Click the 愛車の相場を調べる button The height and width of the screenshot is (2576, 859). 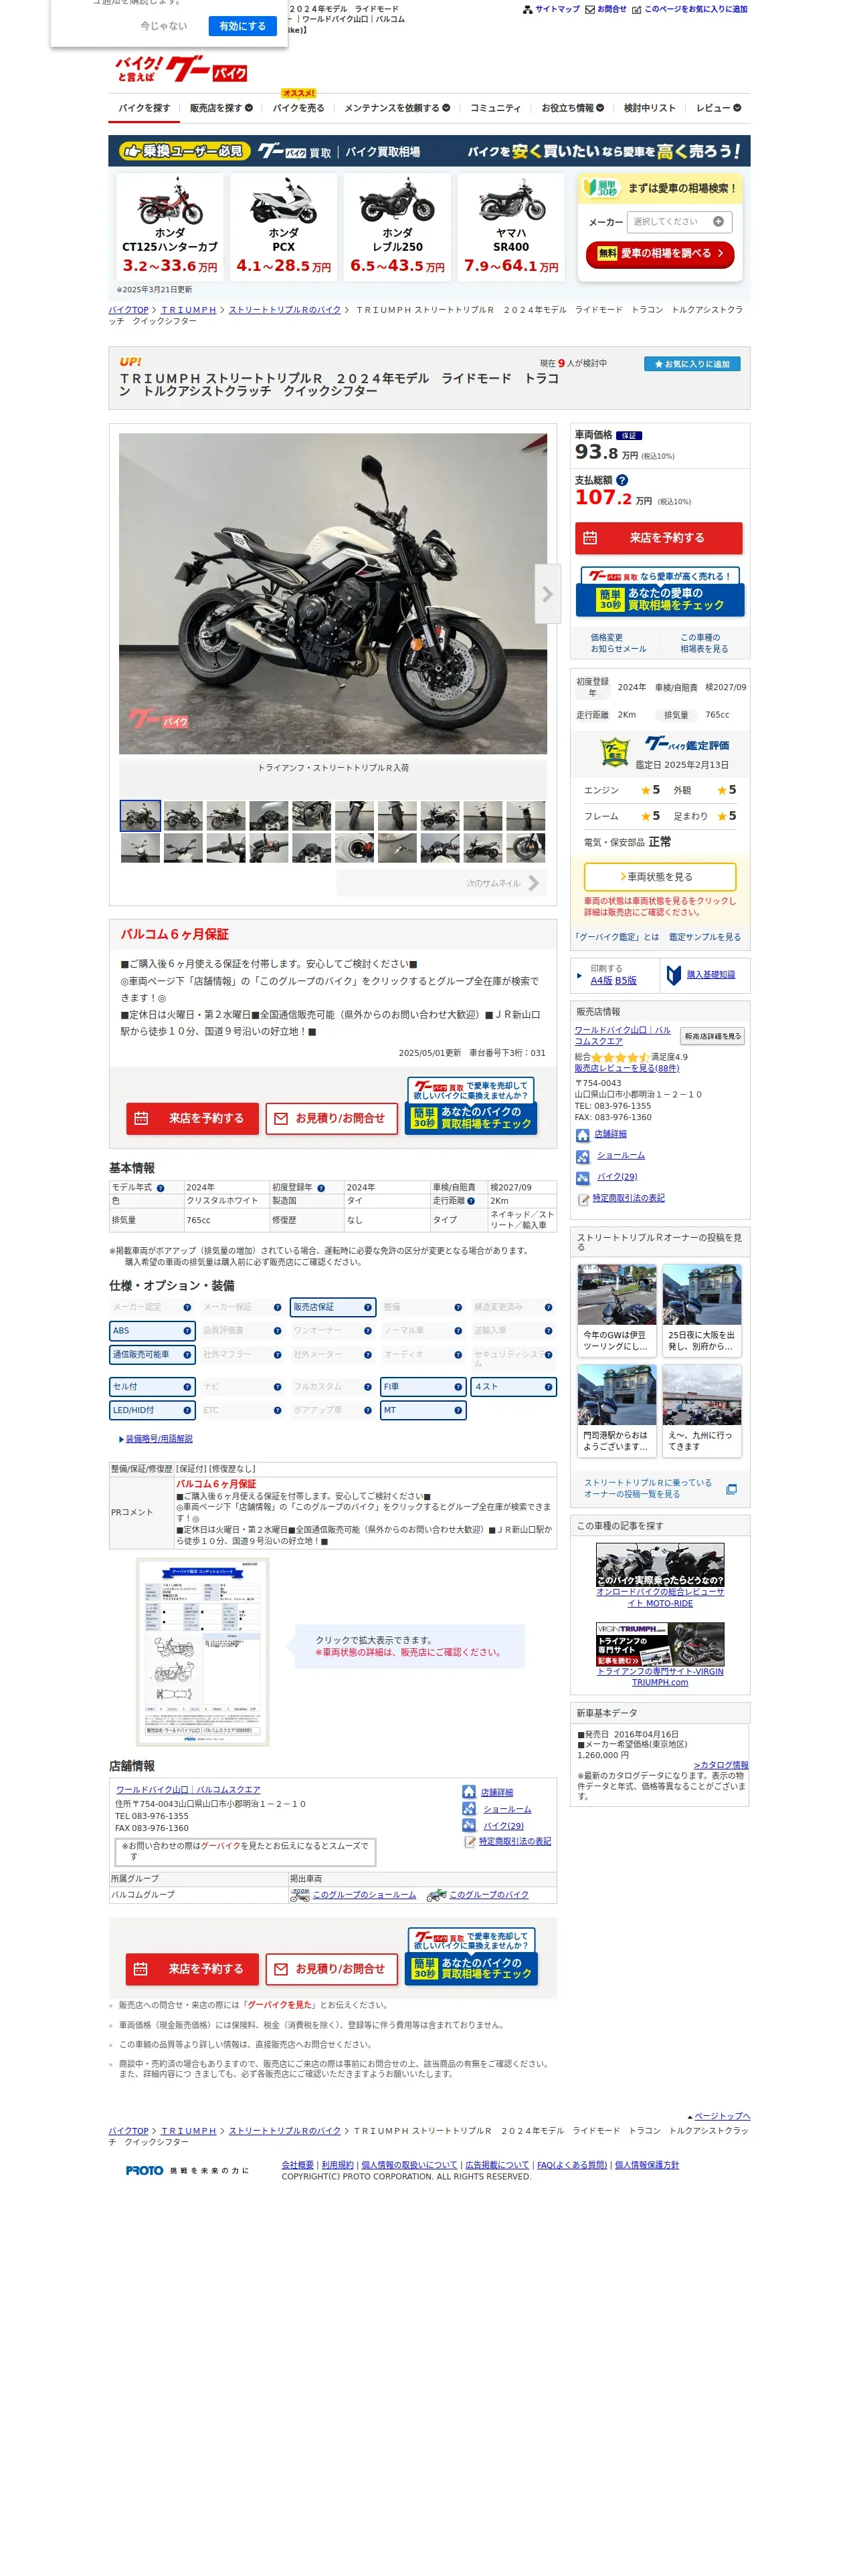click(660, 254)
